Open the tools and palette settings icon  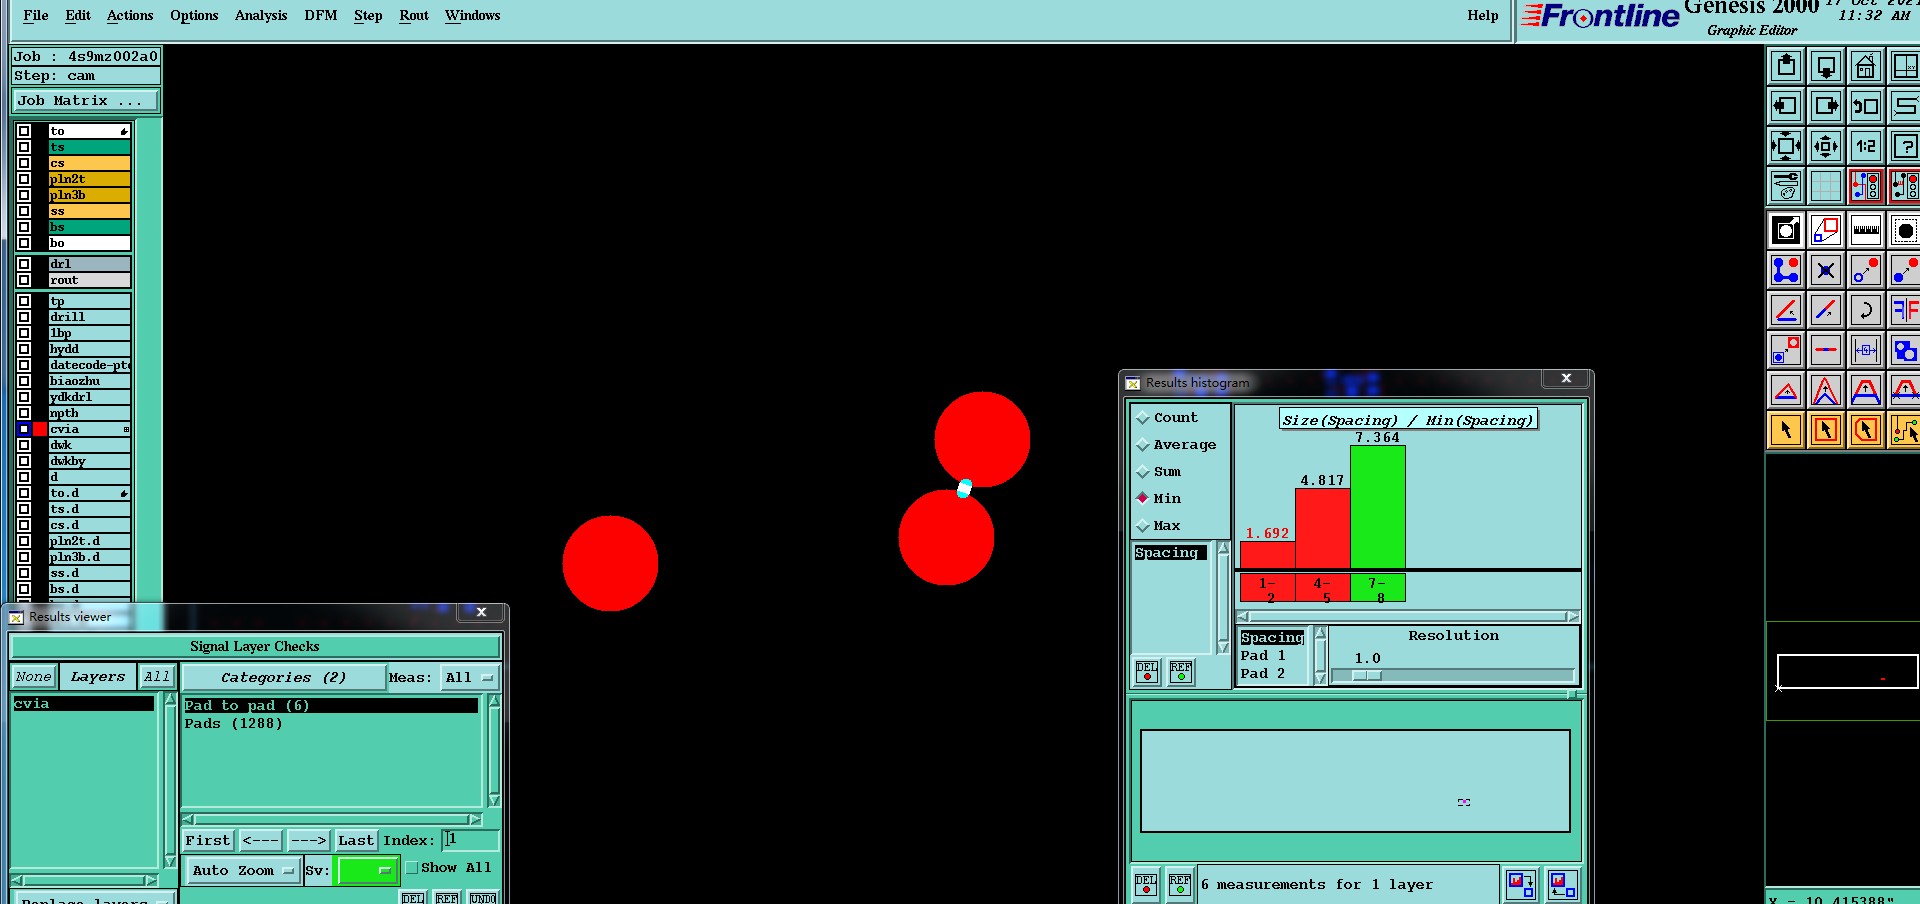click(1786, 186)
